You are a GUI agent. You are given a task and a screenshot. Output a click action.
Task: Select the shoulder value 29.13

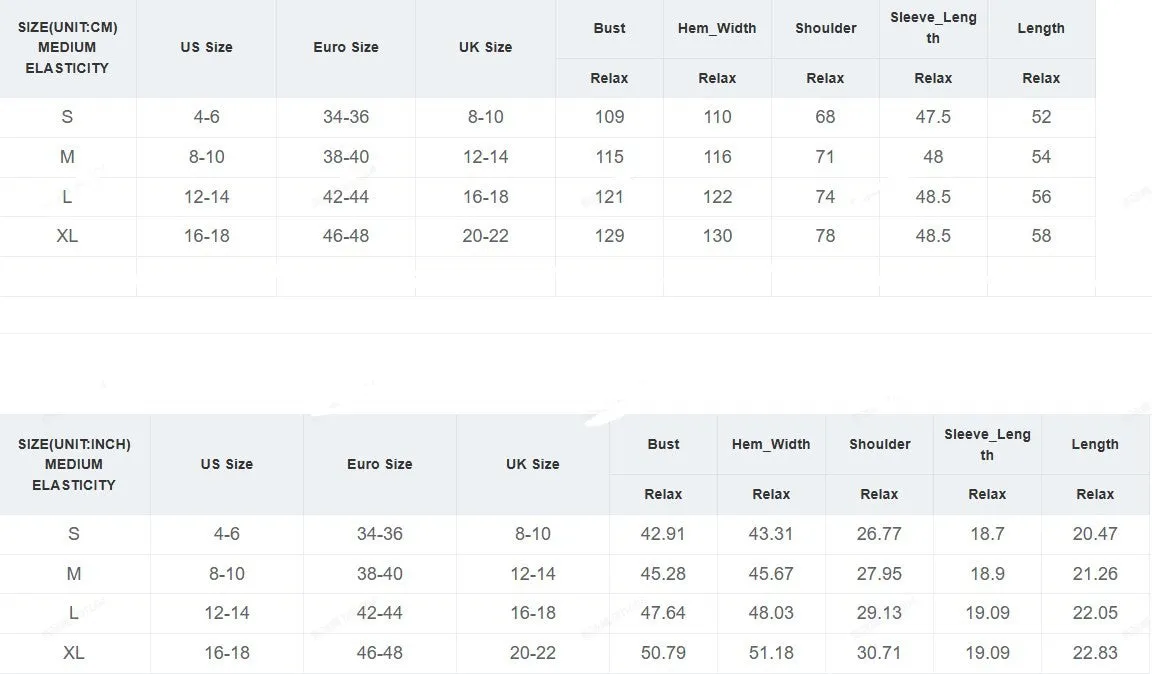click(x=879, y=613)
